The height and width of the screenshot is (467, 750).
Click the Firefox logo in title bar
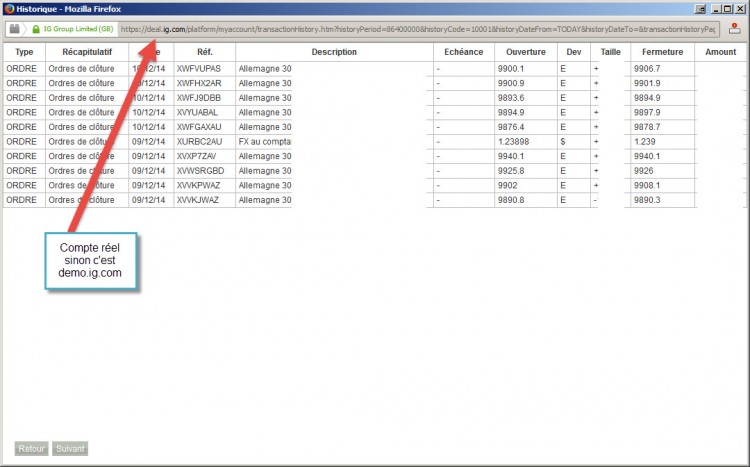click(x=9, y=9)
